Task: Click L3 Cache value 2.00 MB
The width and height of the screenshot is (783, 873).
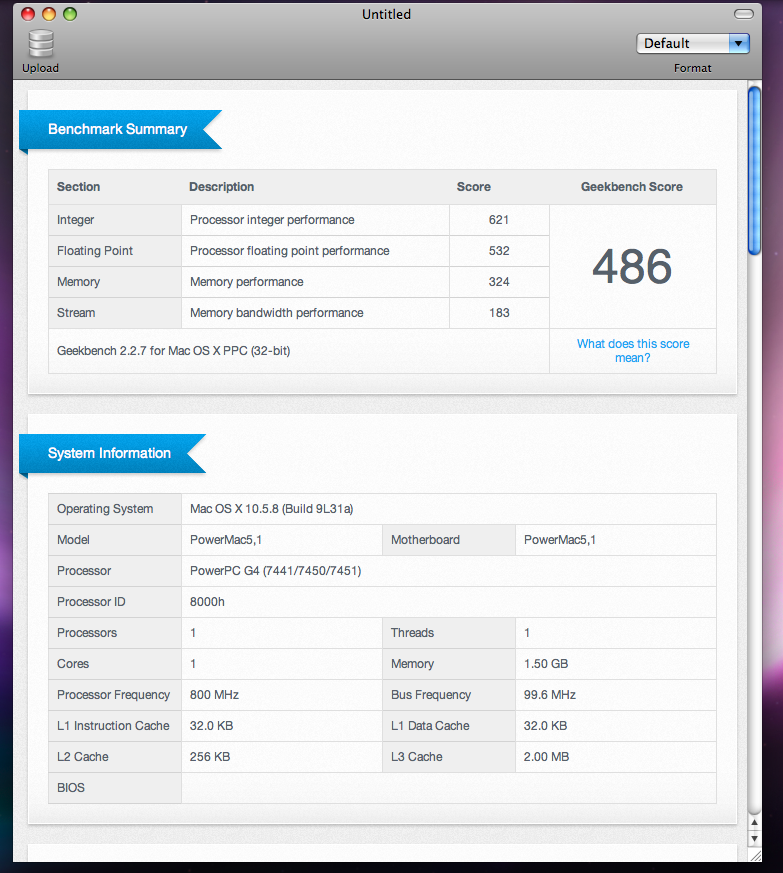Action: point(546,757)
